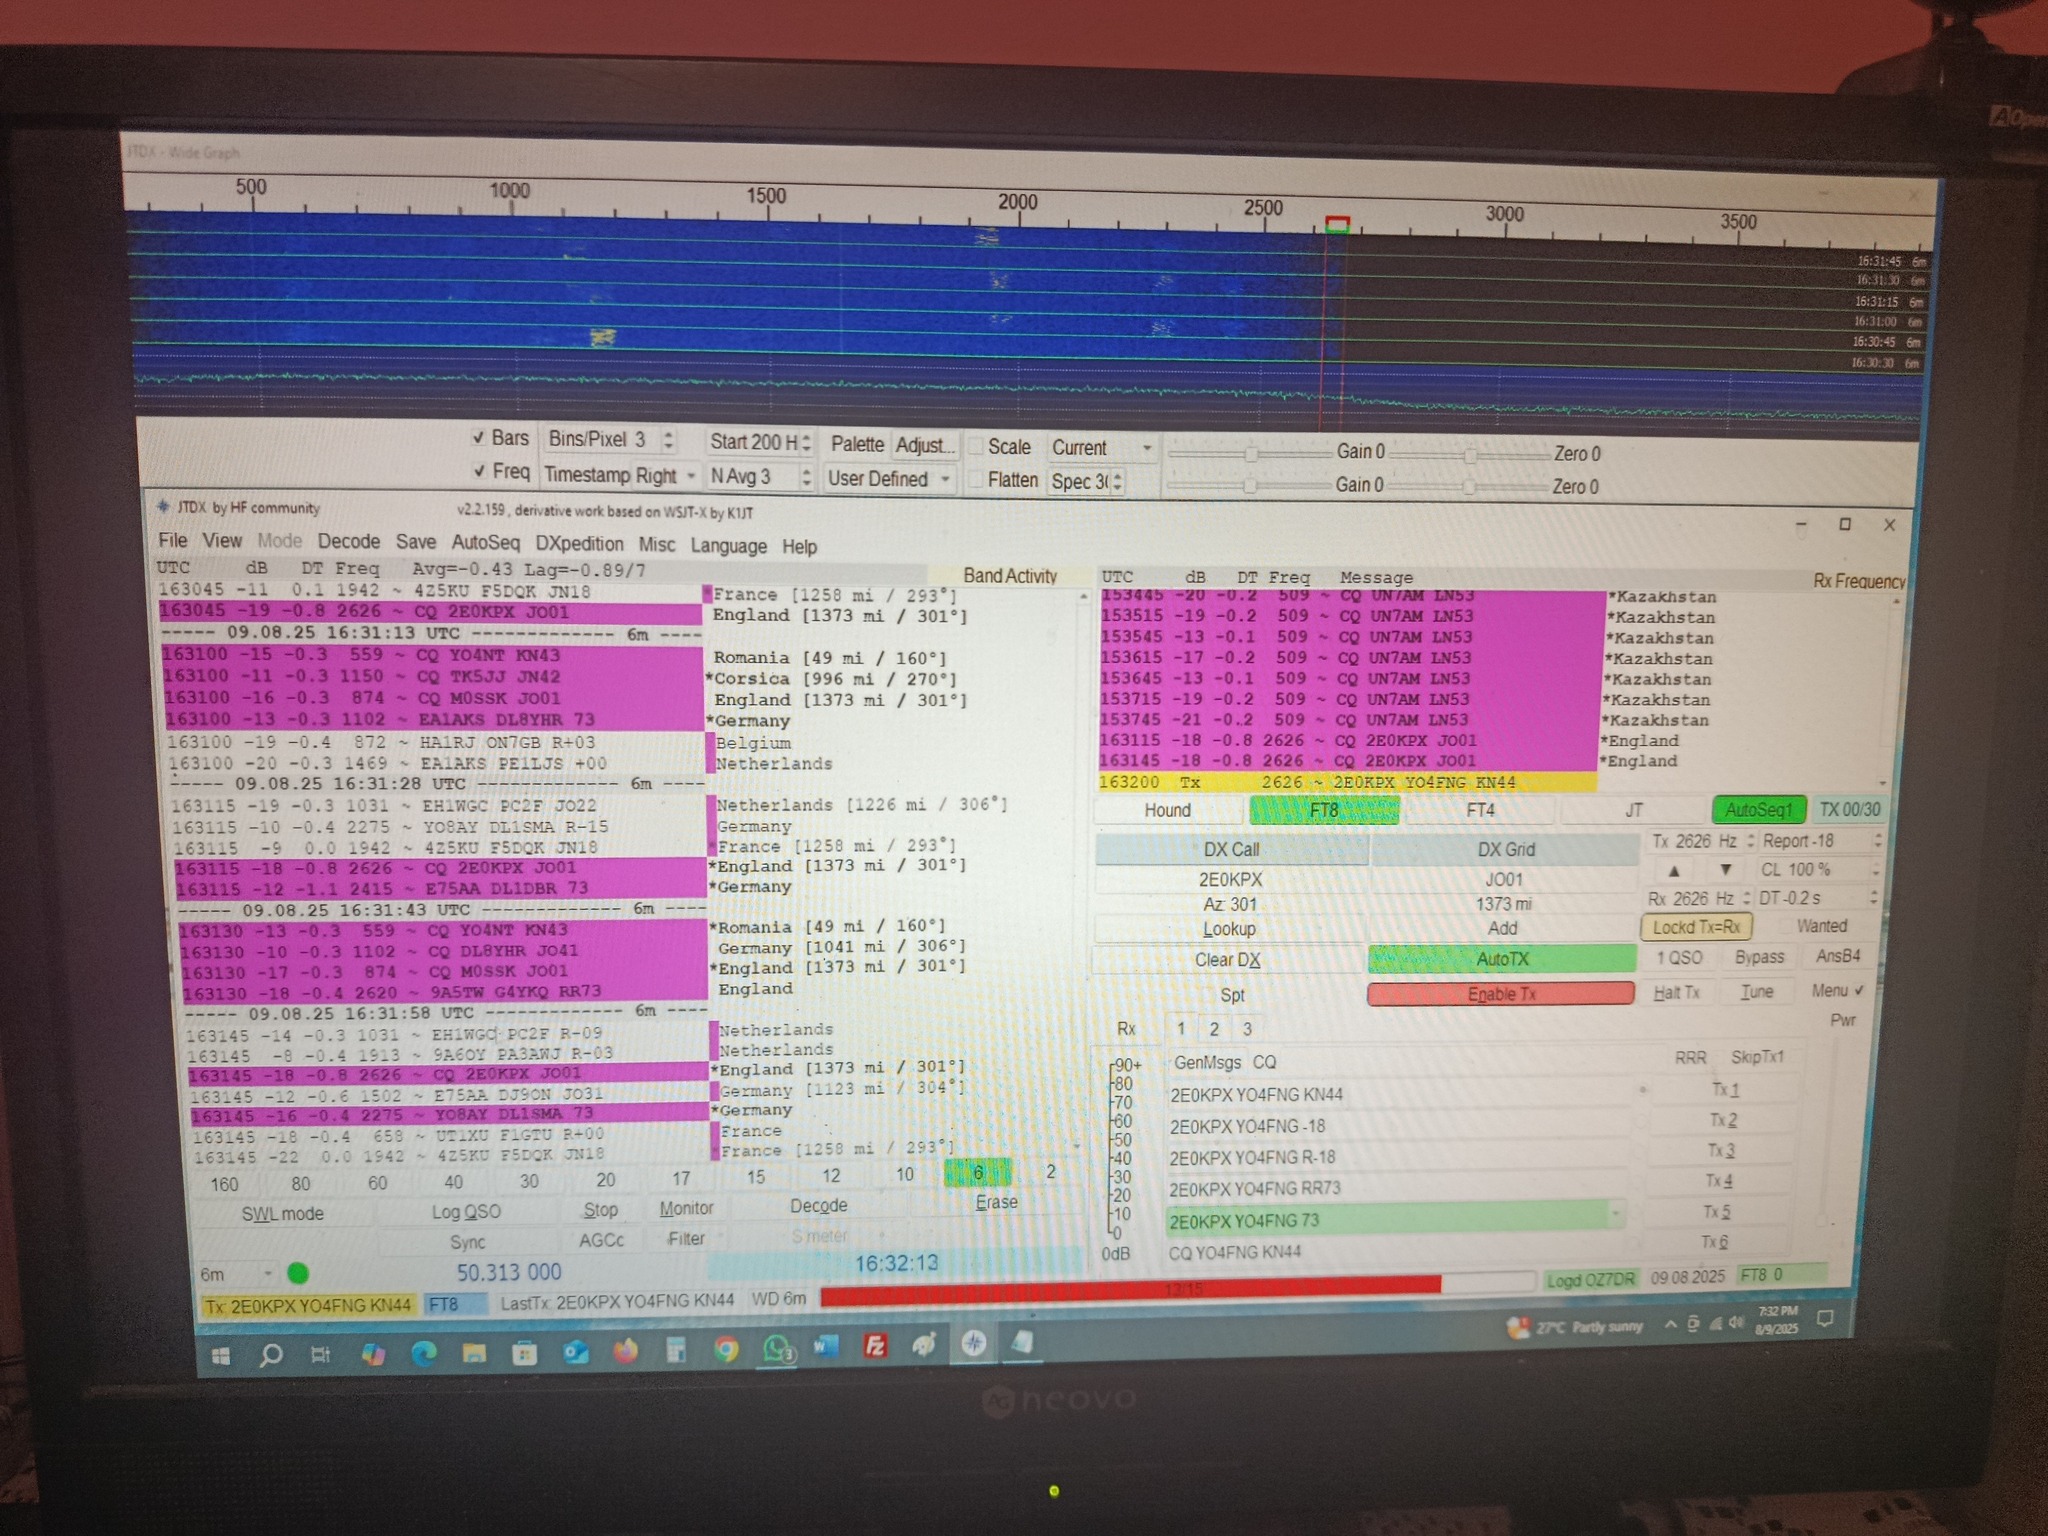This screenshot has height=1536, width=2048.
Task: Open Microsoft Word taskbar icon
Action: (825, 1347)
